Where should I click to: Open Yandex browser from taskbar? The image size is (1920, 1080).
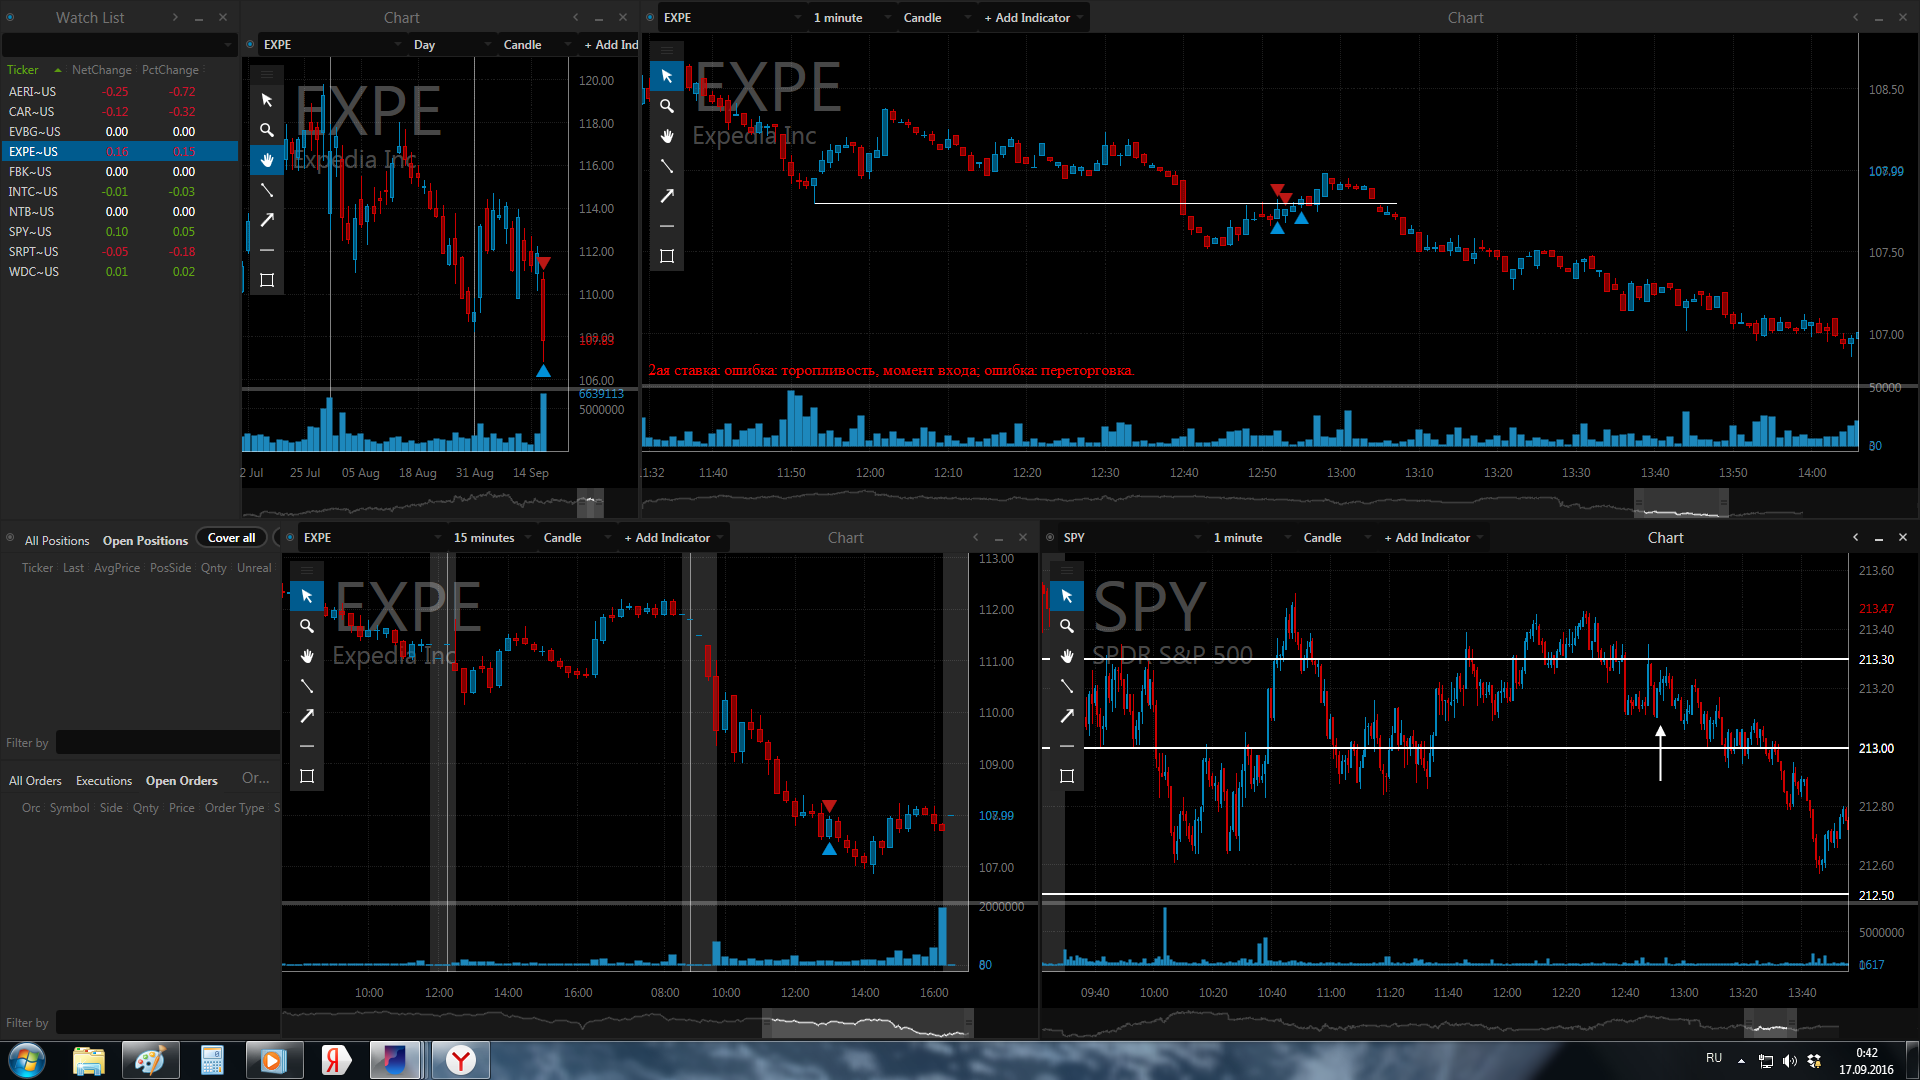tap(460, 1060)
